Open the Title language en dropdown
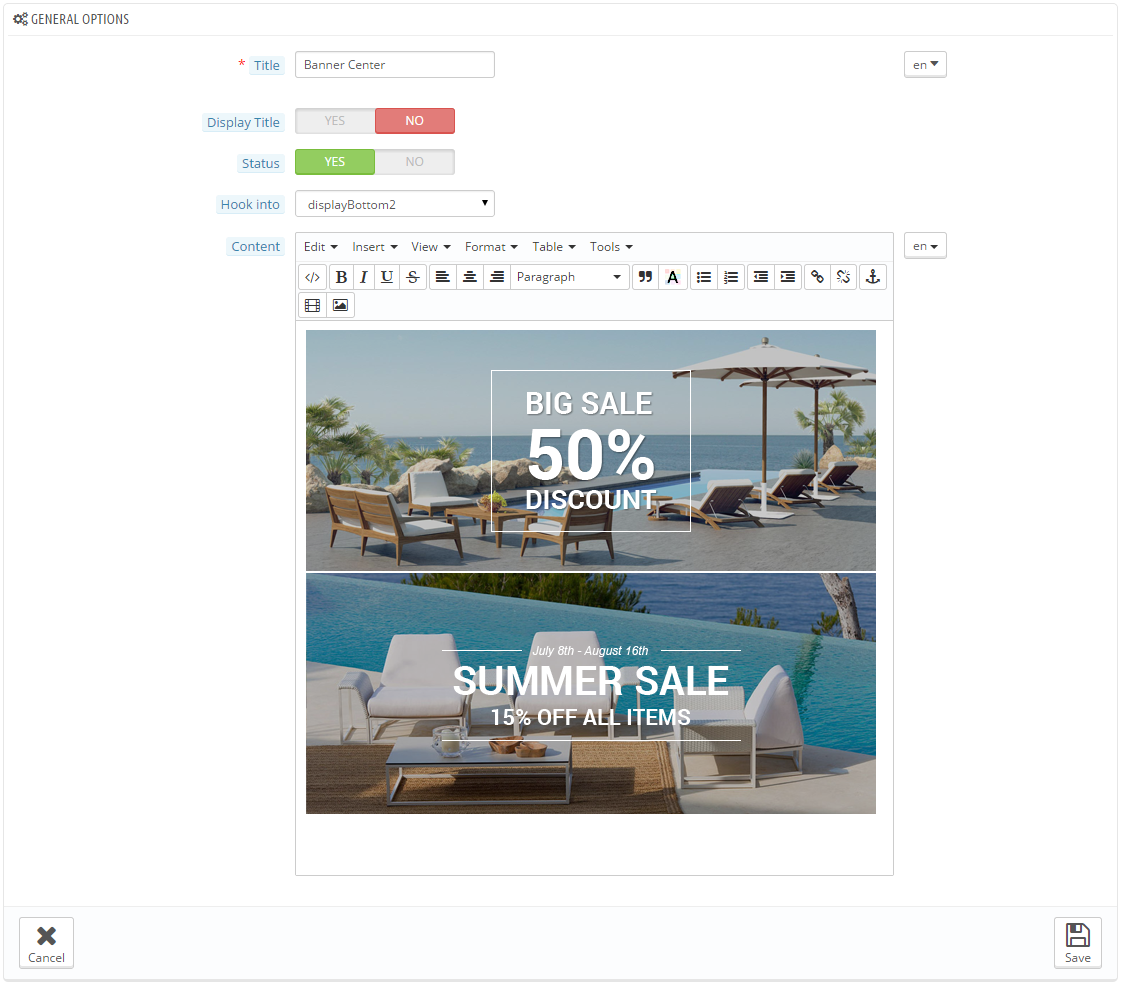The image size is (1122, 985). (x=925, y=64)
